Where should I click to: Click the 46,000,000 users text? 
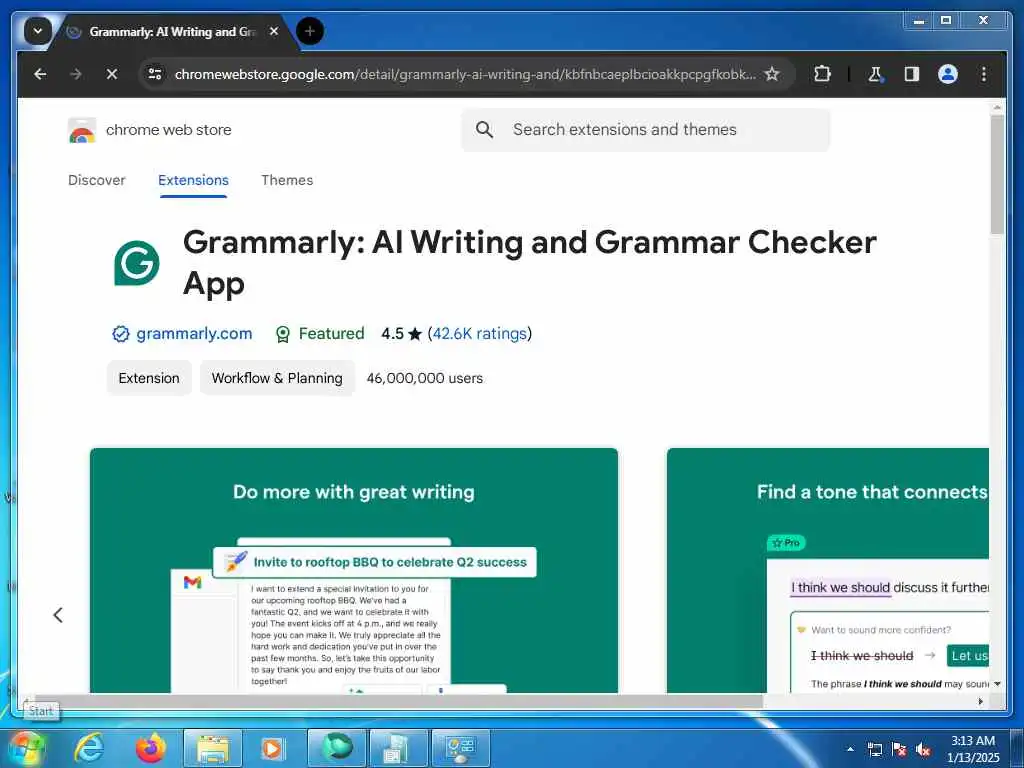[x=424, y=378]
